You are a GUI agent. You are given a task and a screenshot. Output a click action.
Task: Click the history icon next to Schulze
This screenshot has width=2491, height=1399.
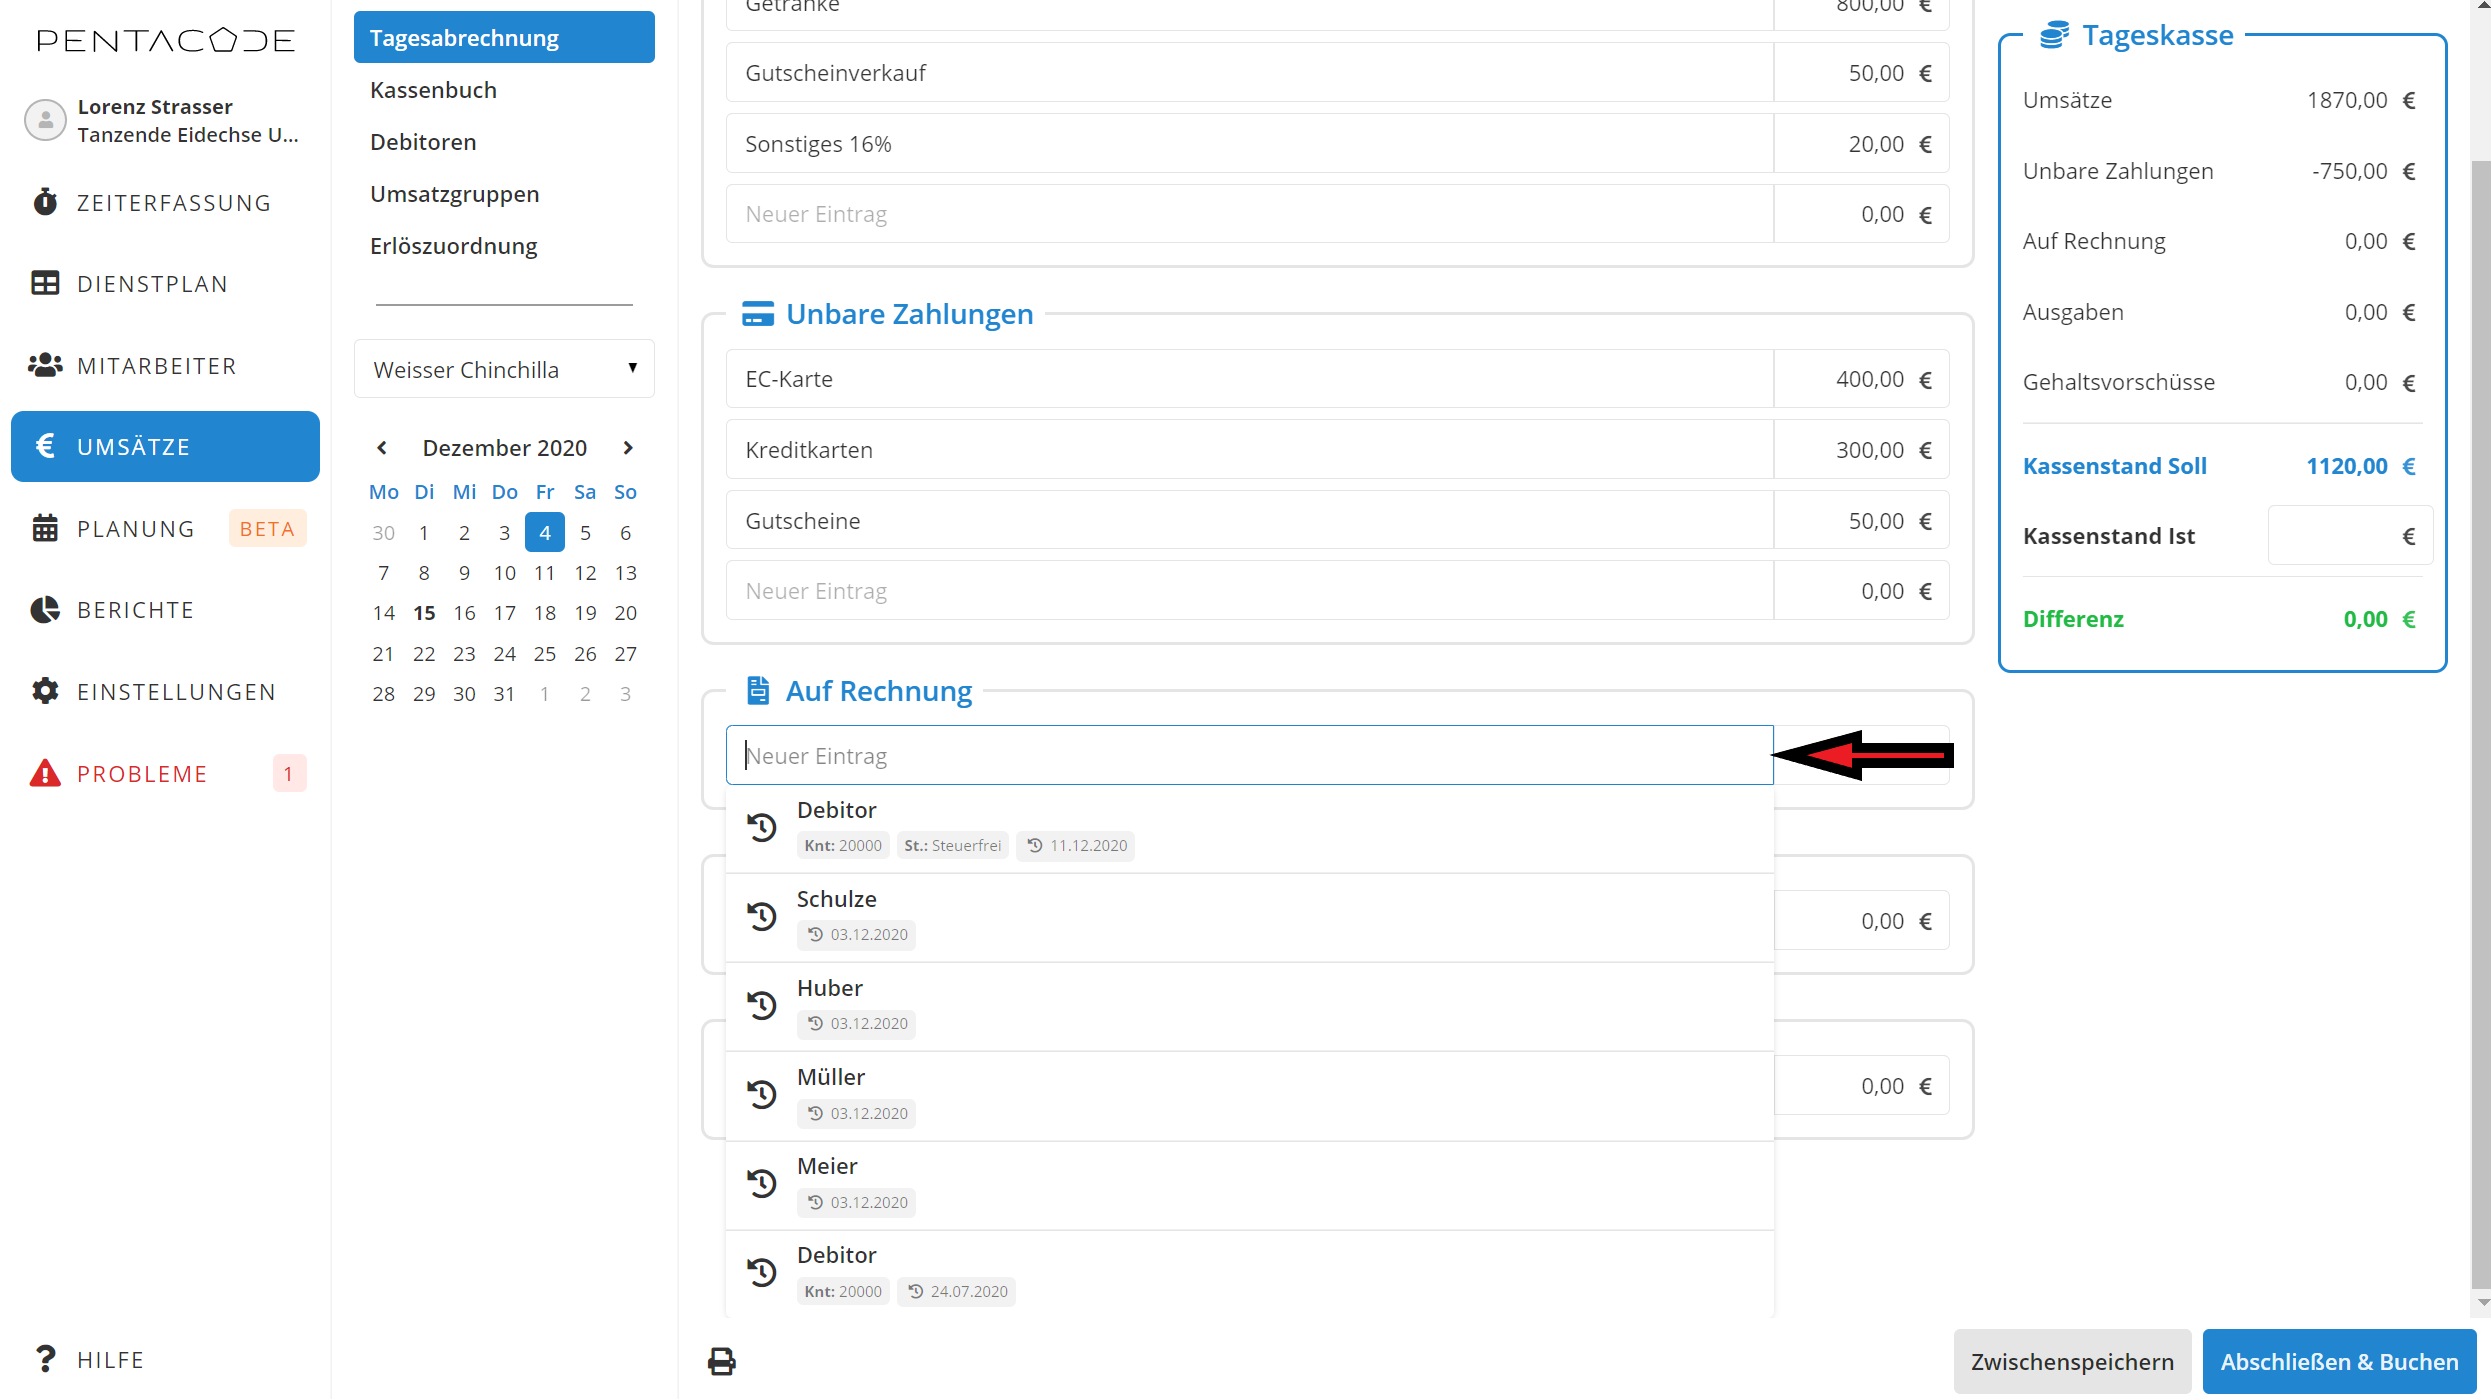click(762, 916)
